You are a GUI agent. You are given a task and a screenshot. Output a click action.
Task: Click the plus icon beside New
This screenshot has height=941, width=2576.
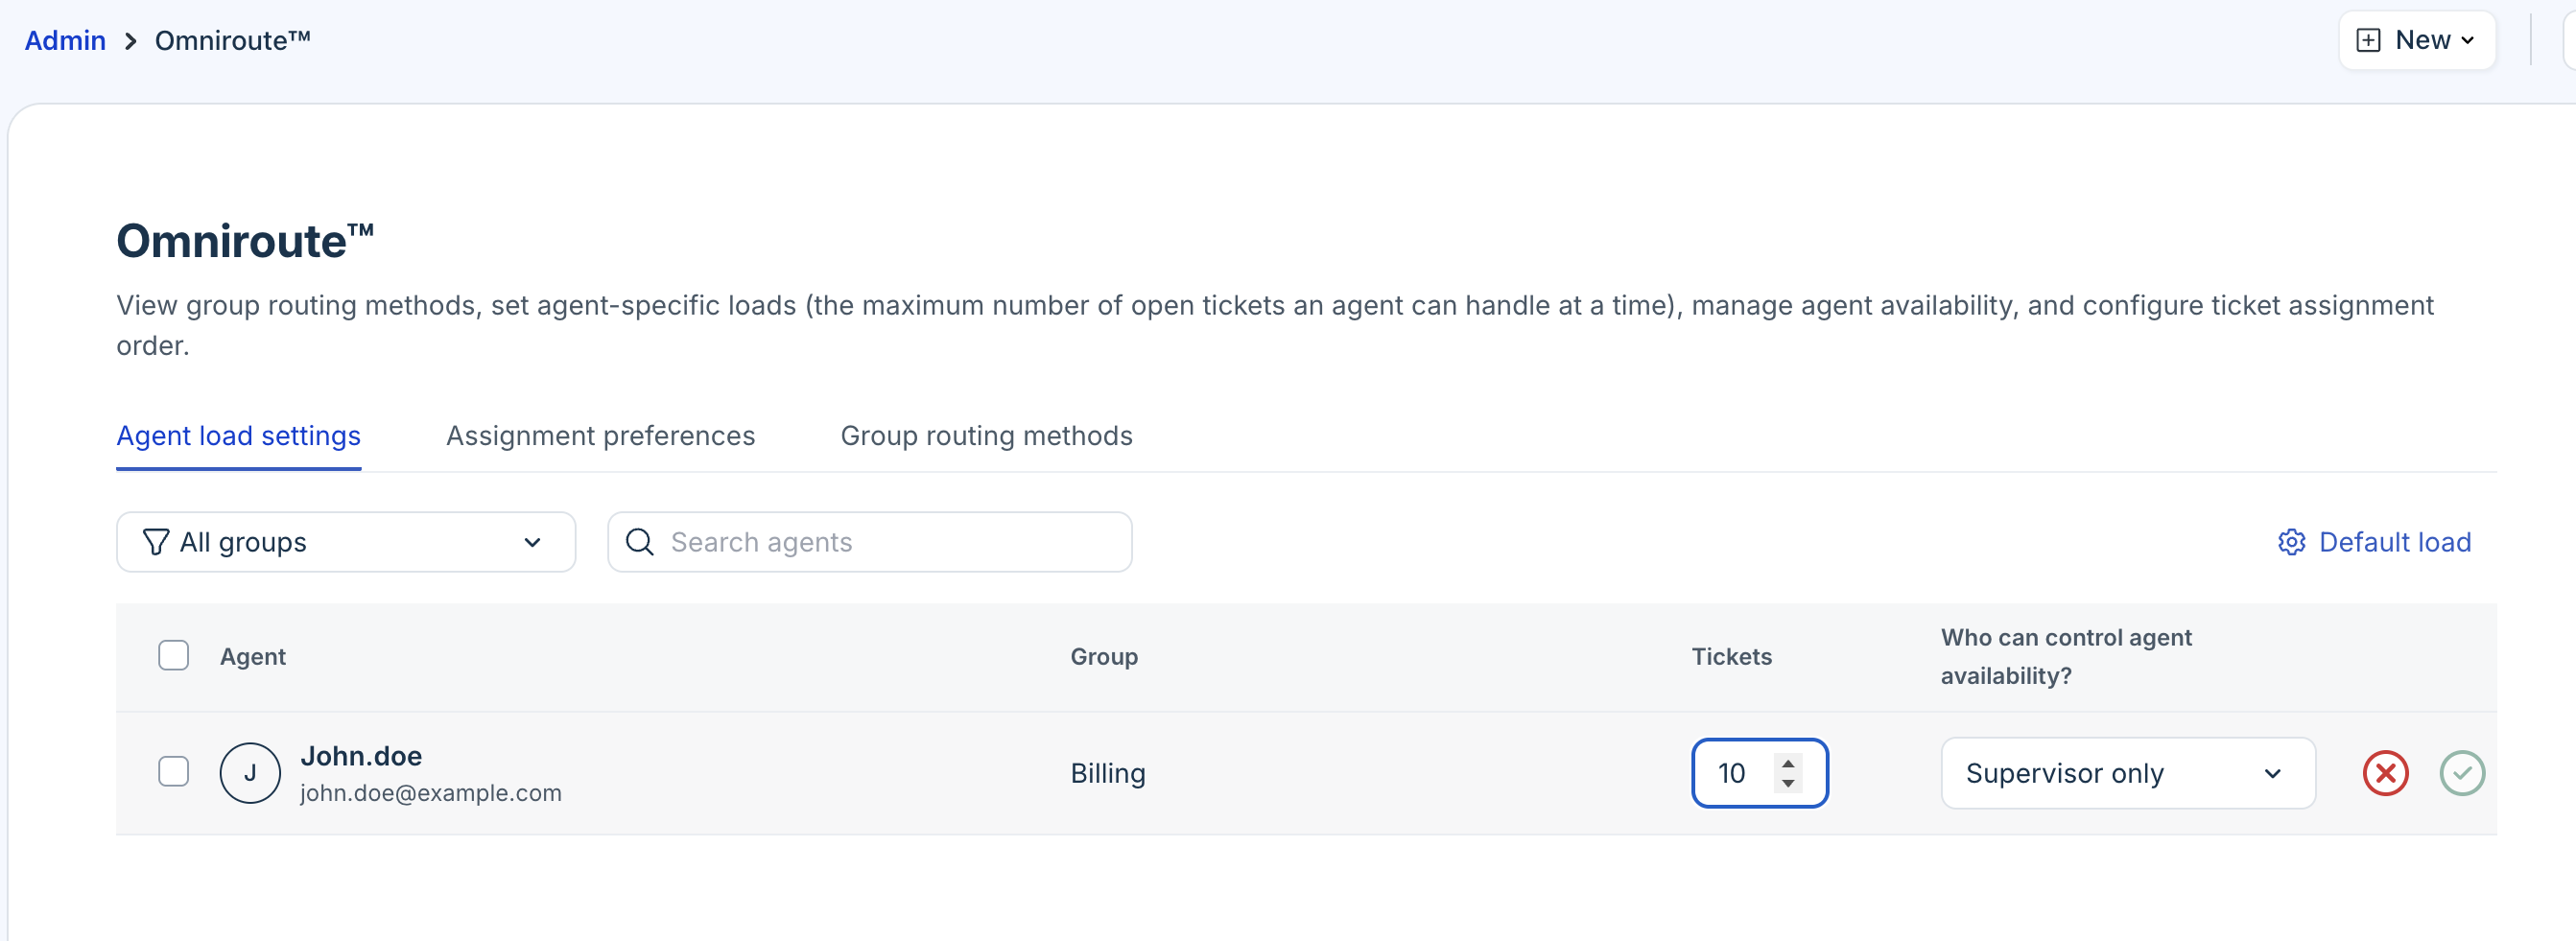[2368, 40]
